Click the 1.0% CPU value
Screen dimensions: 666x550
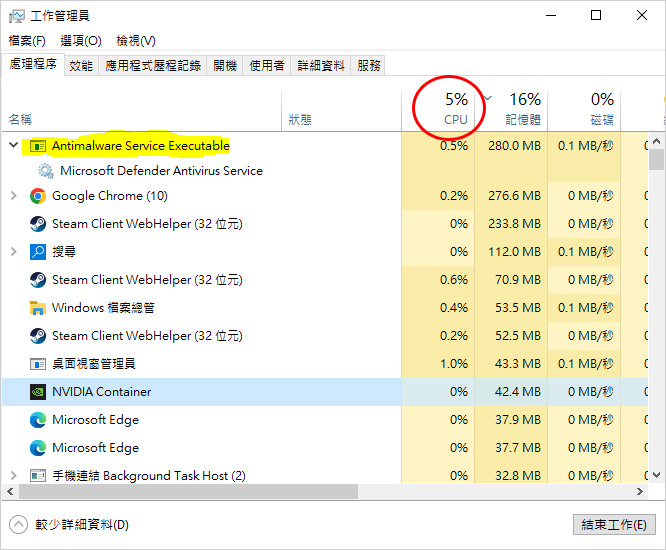click(x=454, y=364)
